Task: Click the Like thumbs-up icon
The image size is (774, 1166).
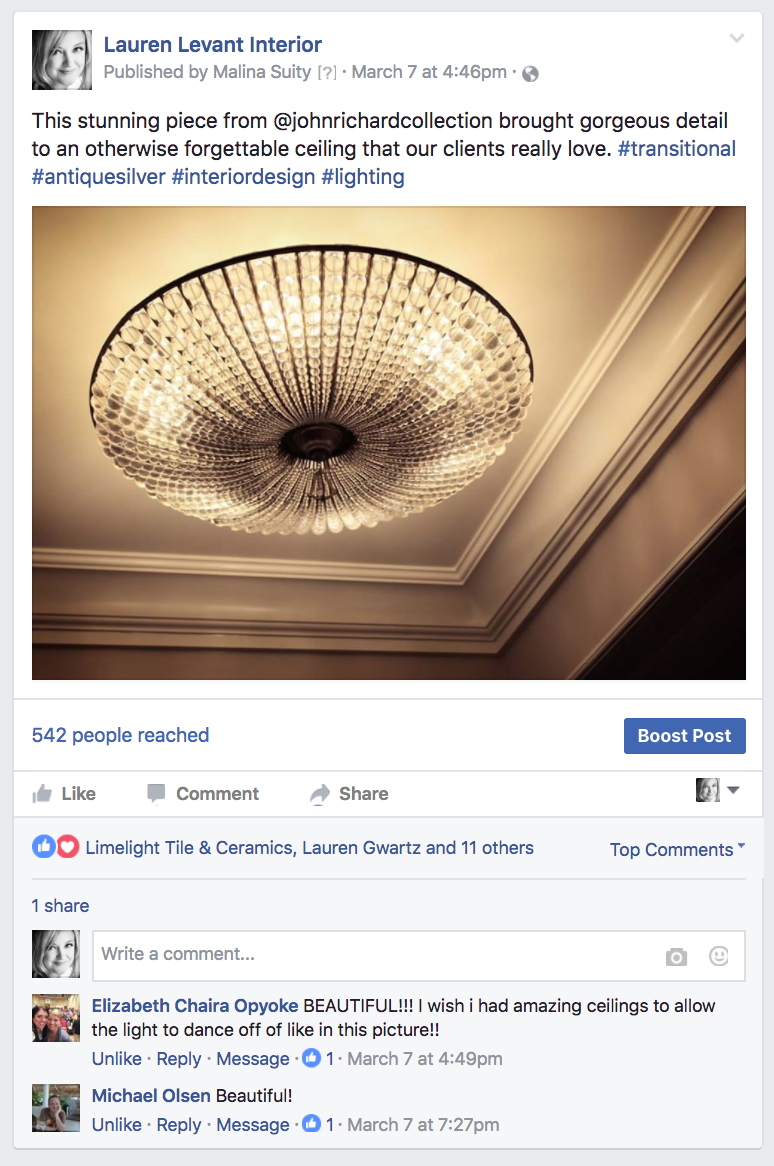Action: tap(42, 794)
